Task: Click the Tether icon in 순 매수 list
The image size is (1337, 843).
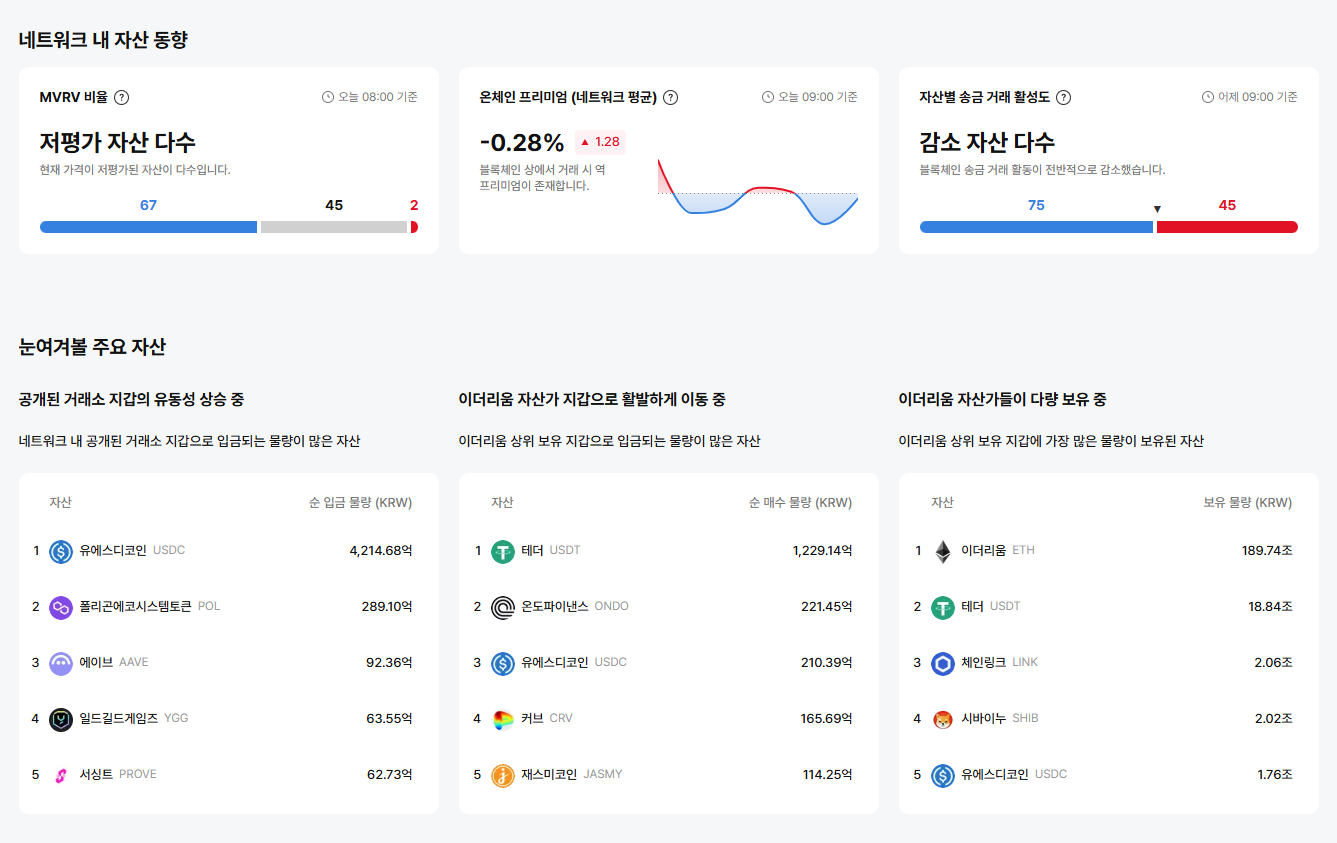Action: click(x=503, y=551)
